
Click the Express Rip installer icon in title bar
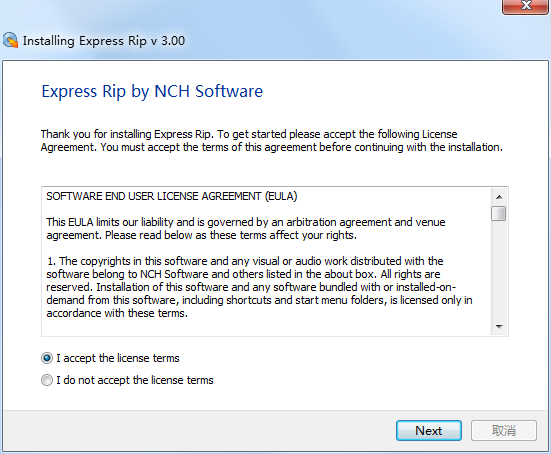pos(11,40)
